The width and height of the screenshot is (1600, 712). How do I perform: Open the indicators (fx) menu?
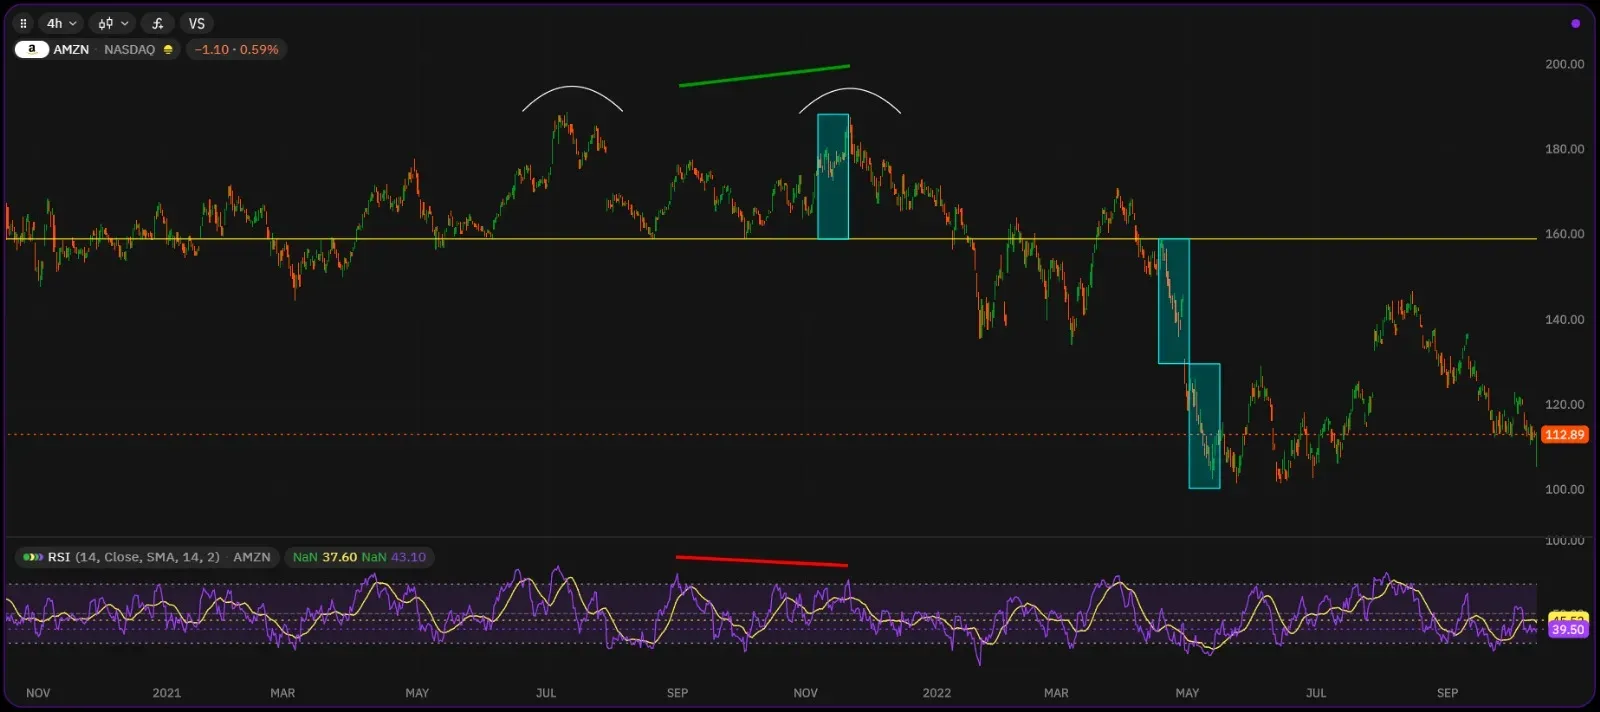(x=158, y=23)
